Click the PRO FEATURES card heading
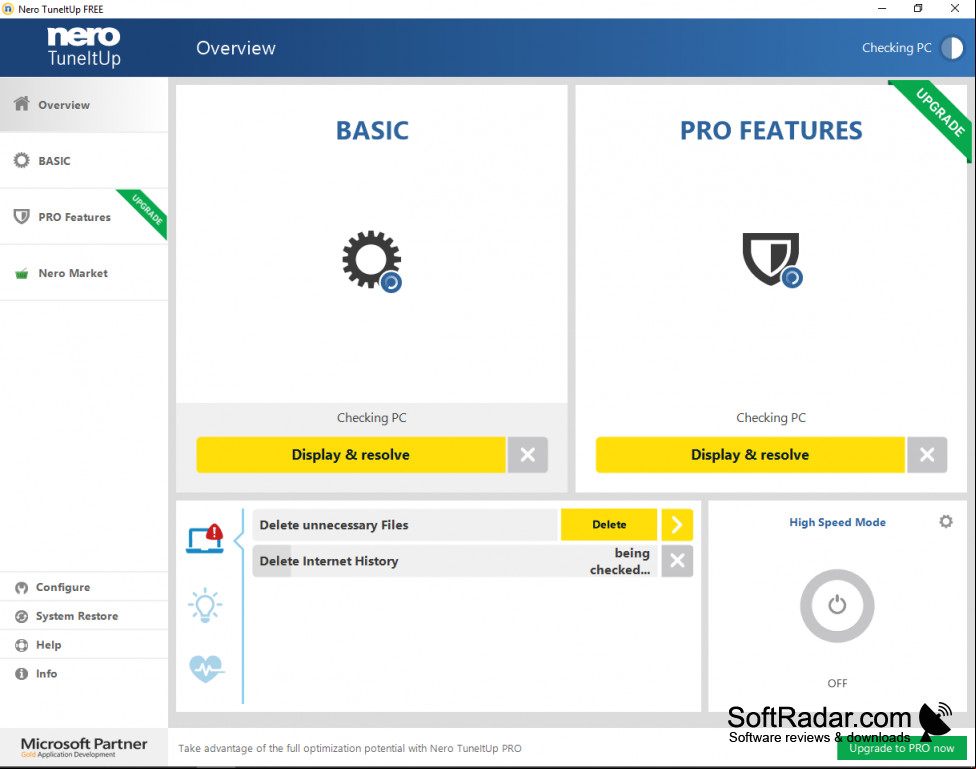976x769 pixels. (771, 131)
